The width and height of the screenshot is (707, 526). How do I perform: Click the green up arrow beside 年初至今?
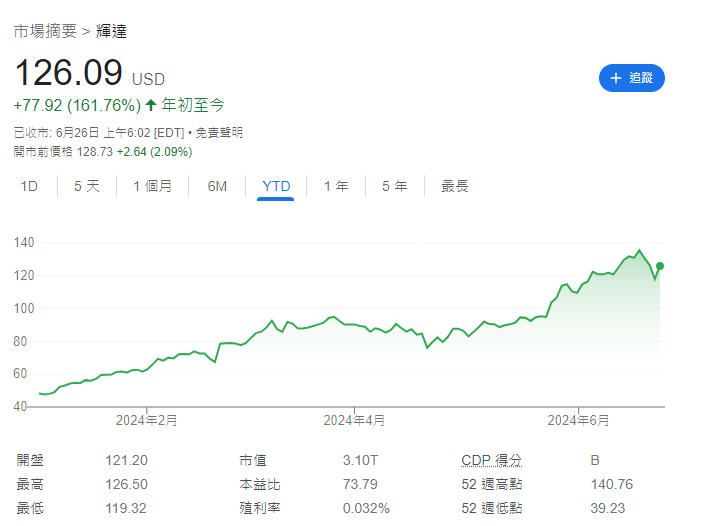pos(151,105)
